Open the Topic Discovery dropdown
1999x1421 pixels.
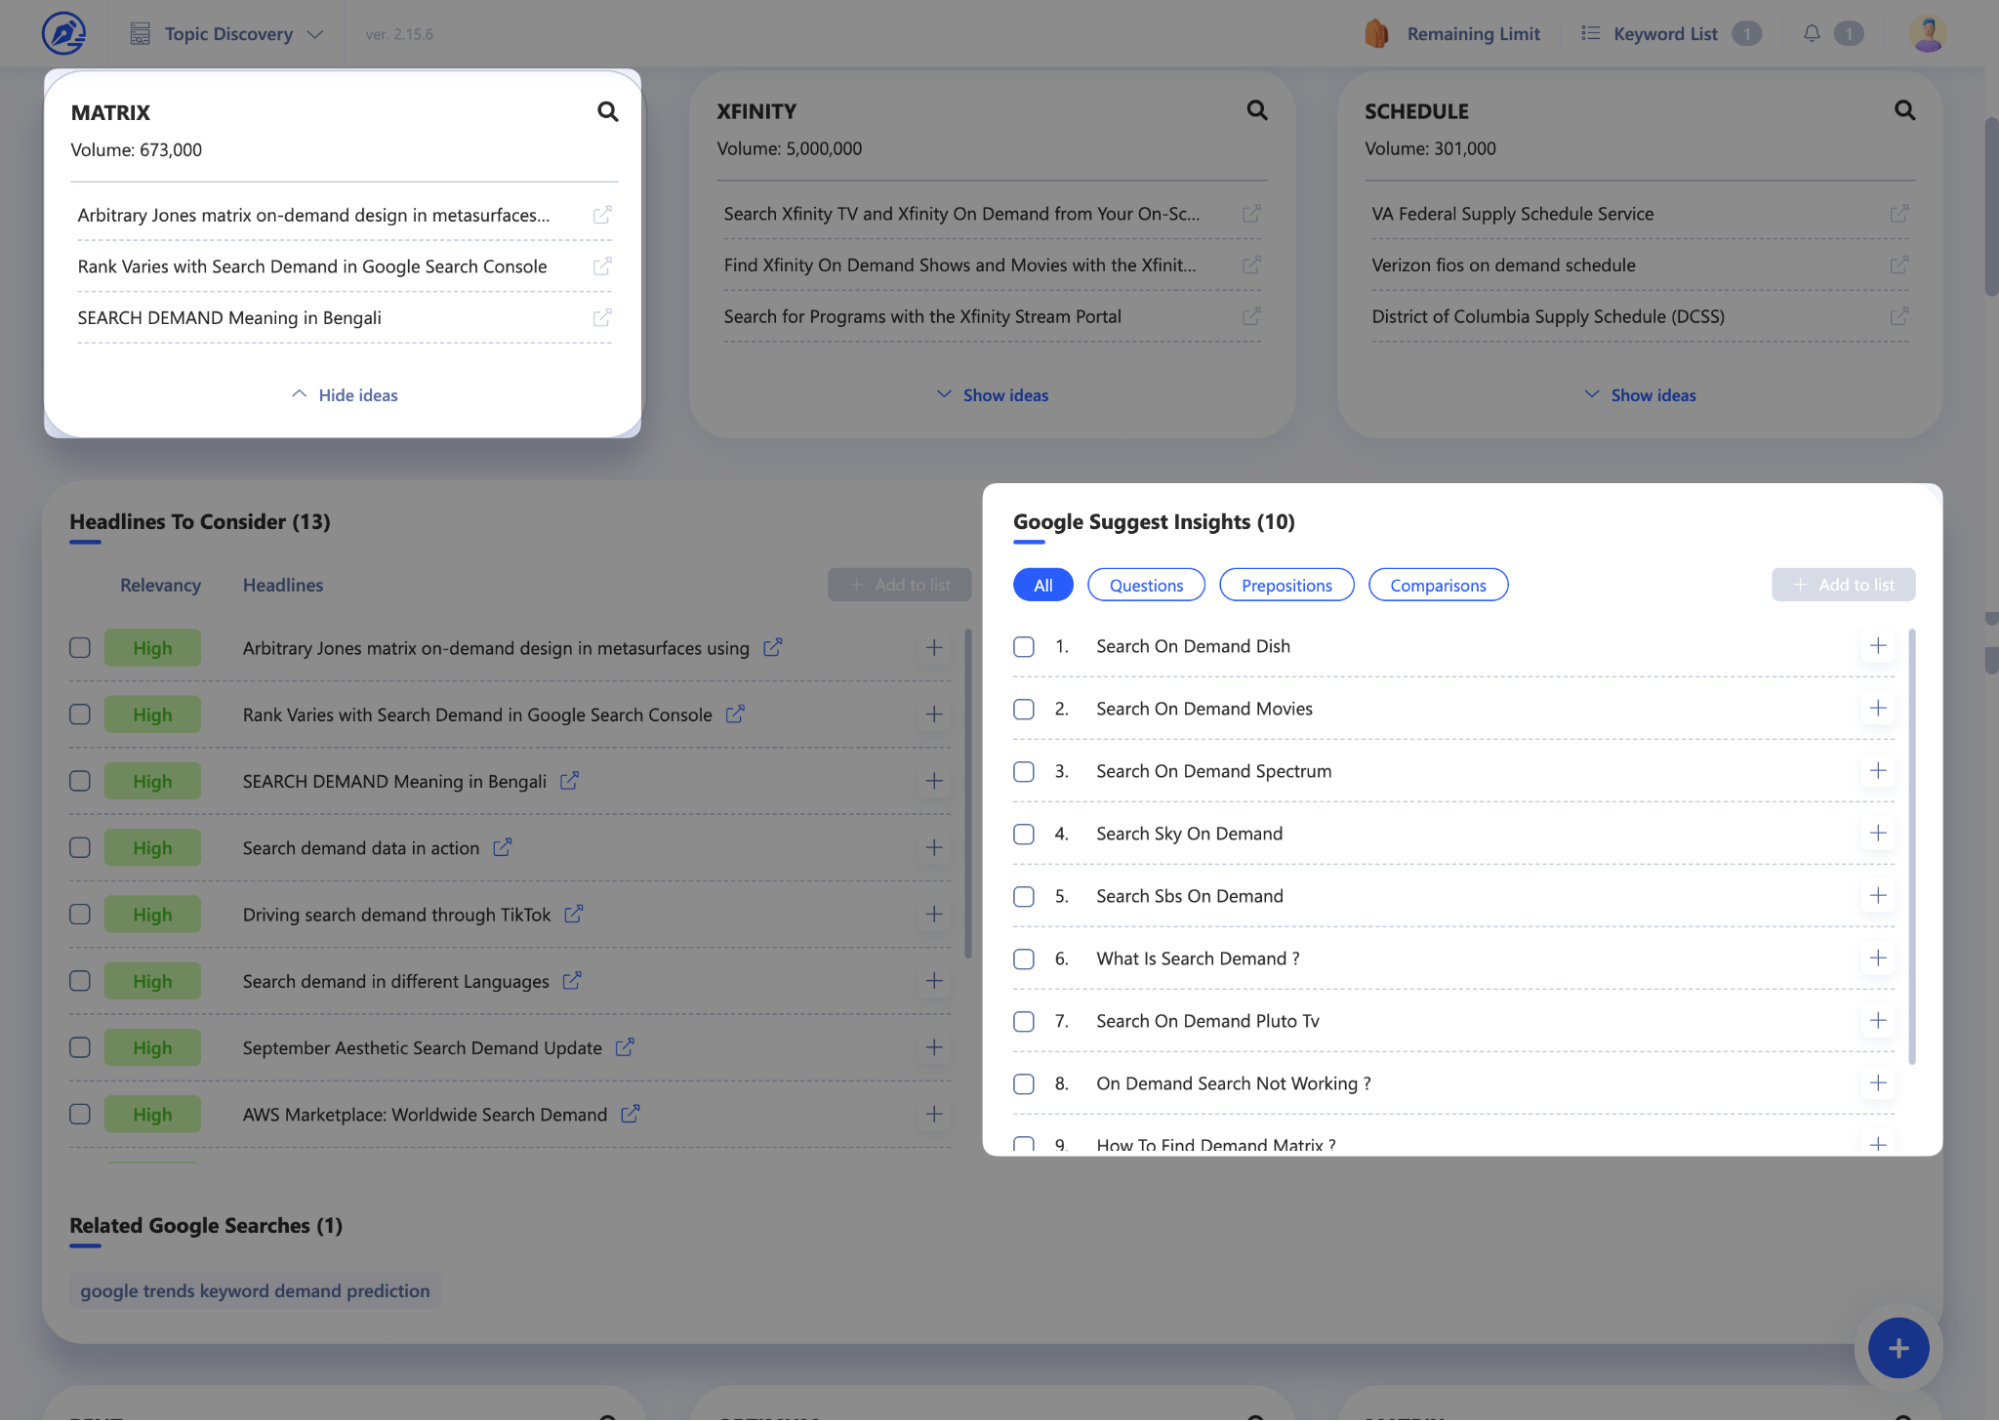pos(227,34)
